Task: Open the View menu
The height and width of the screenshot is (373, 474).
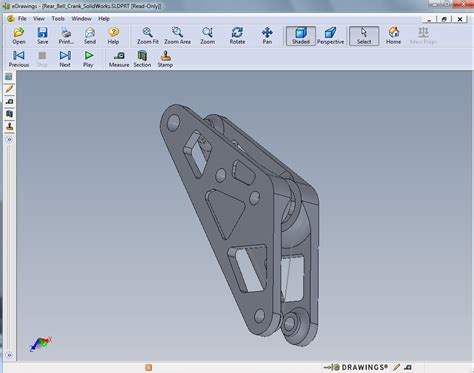Action: [x=39, y=19]
